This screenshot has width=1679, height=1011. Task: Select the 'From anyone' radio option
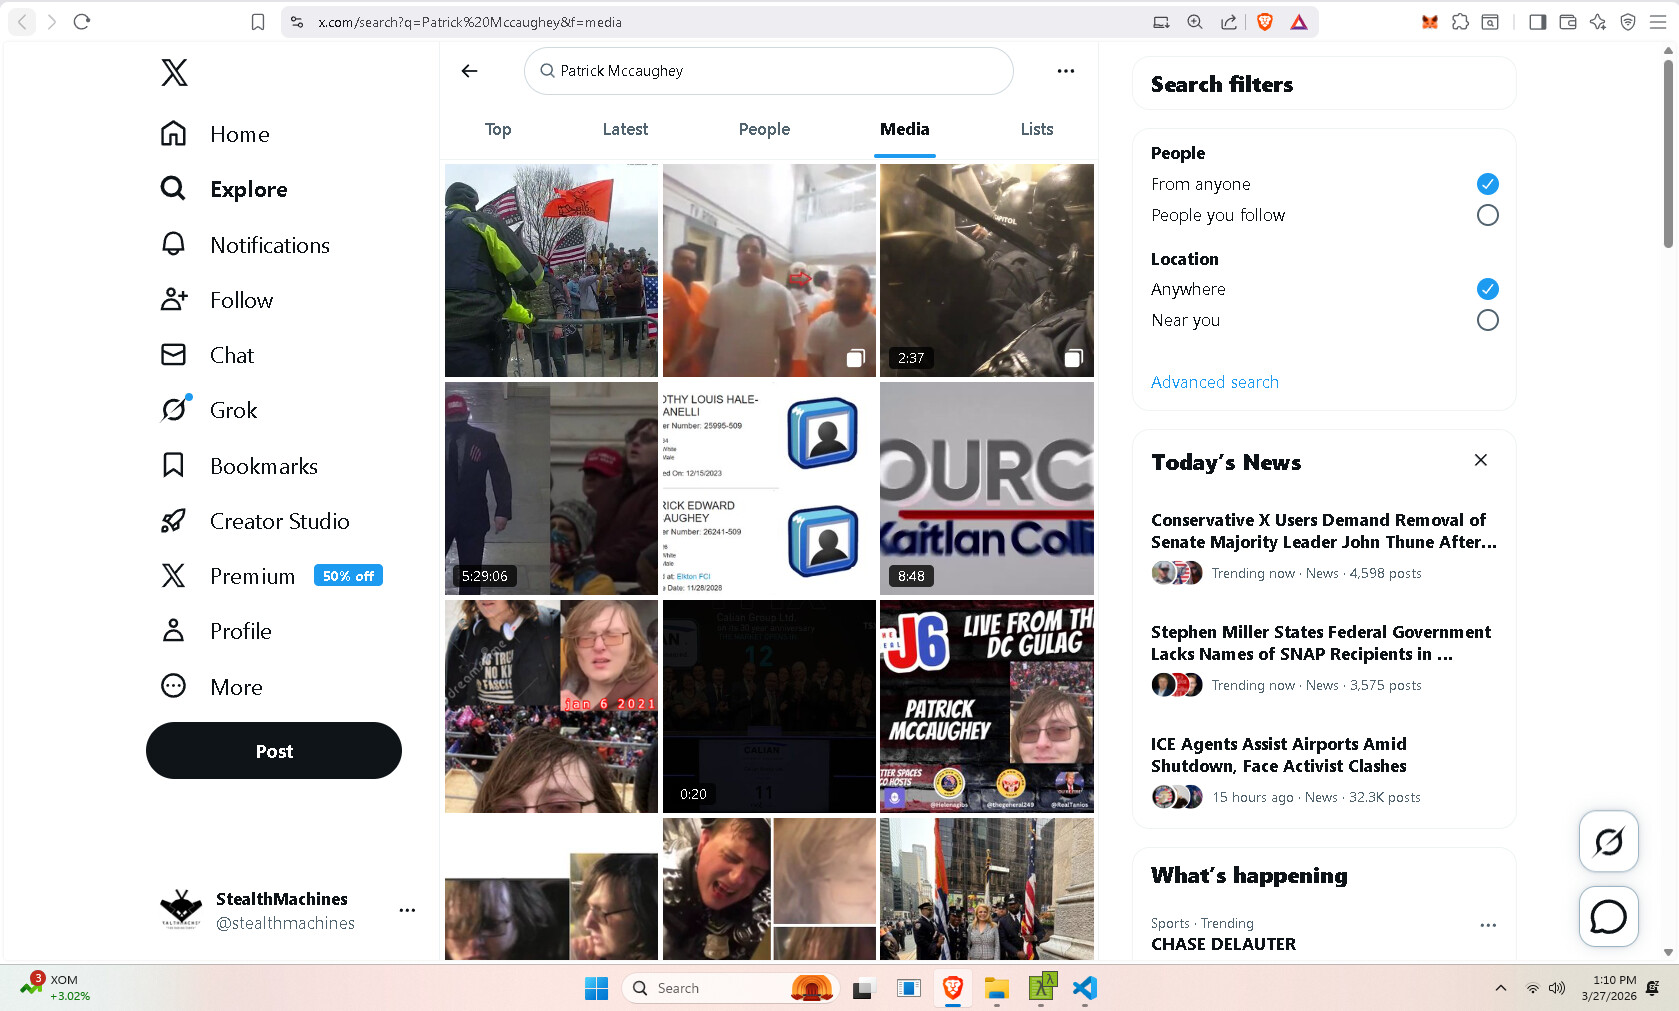[1487, 184]
